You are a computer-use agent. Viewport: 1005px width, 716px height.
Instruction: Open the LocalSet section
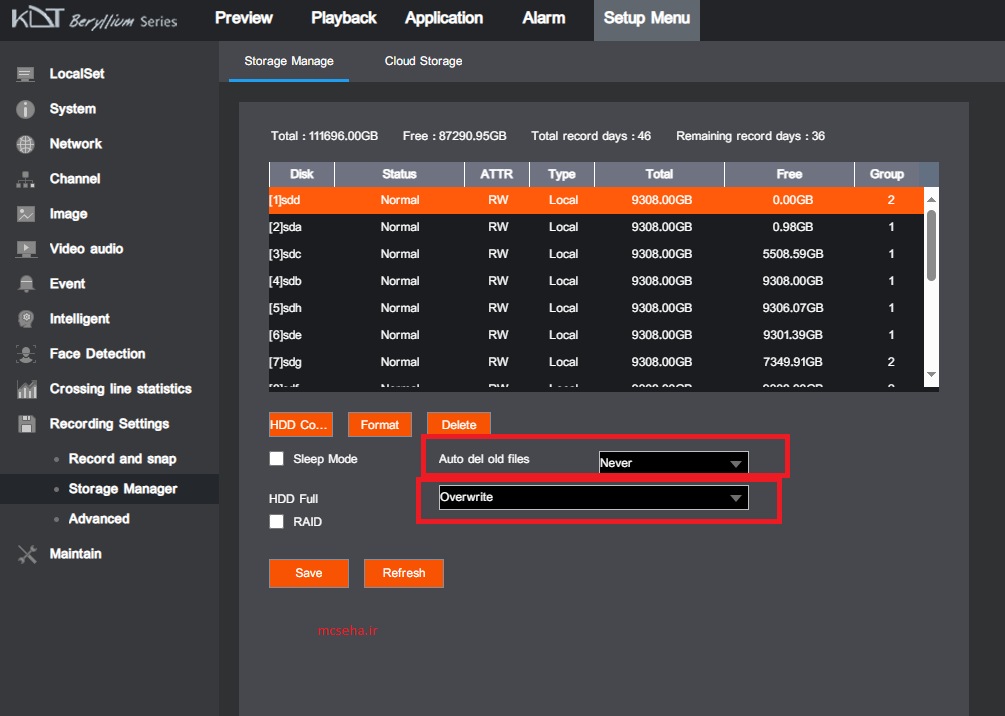coord(77,74)
